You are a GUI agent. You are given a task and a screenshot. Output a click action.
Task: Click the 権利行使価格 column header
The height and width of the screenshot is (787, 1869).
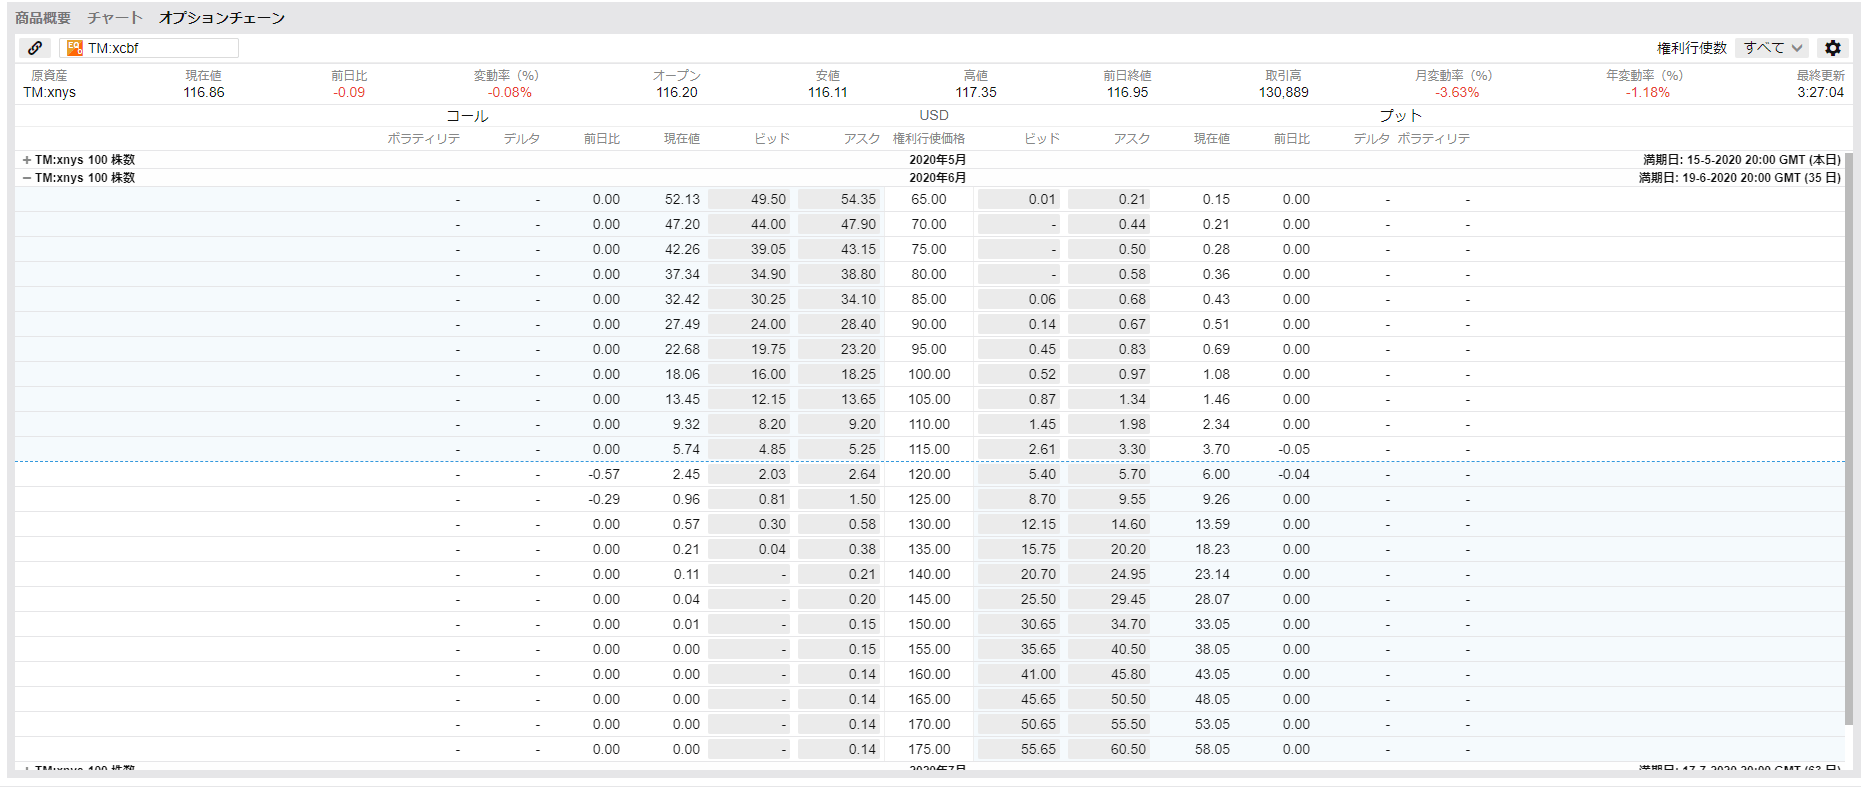928,139
